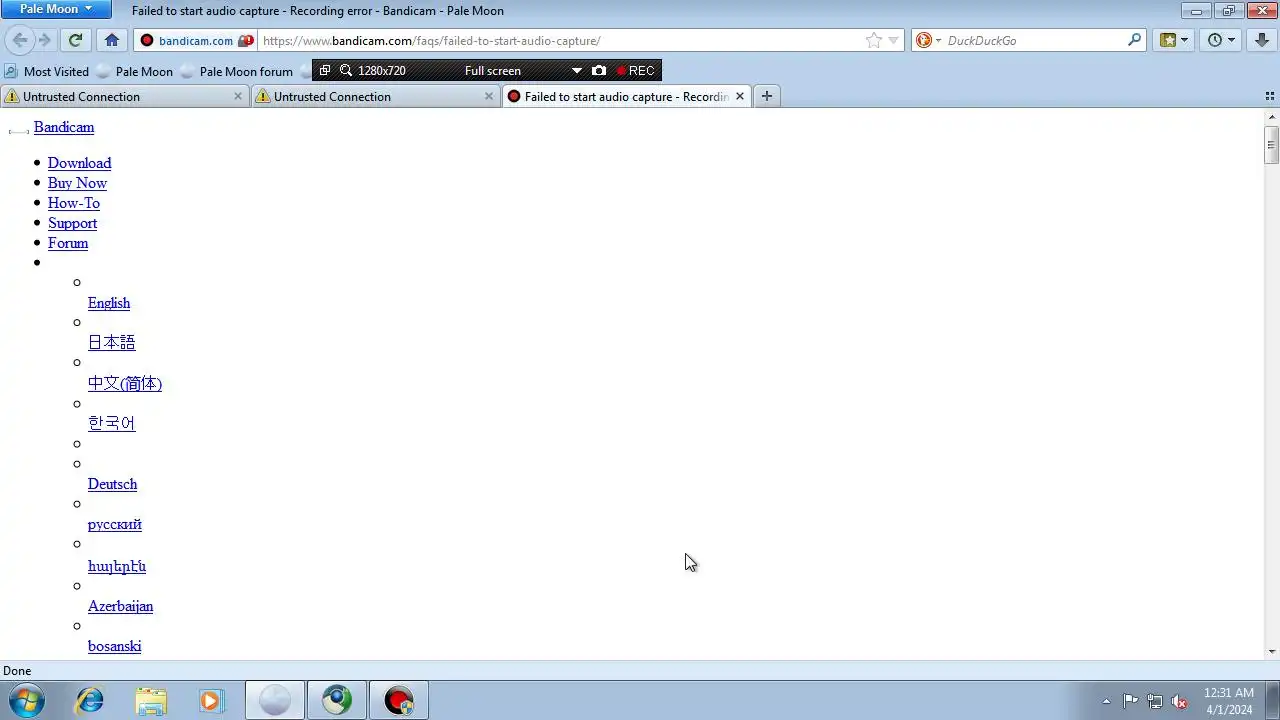Open the history clock button dropdown
The width and height of the screenshot is (1280, 720).
pyautogui.click(x=1221, y=40)
